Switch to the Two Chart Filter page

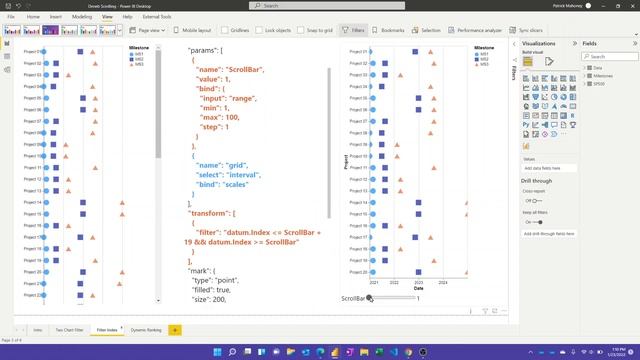[x=69, y=330]
